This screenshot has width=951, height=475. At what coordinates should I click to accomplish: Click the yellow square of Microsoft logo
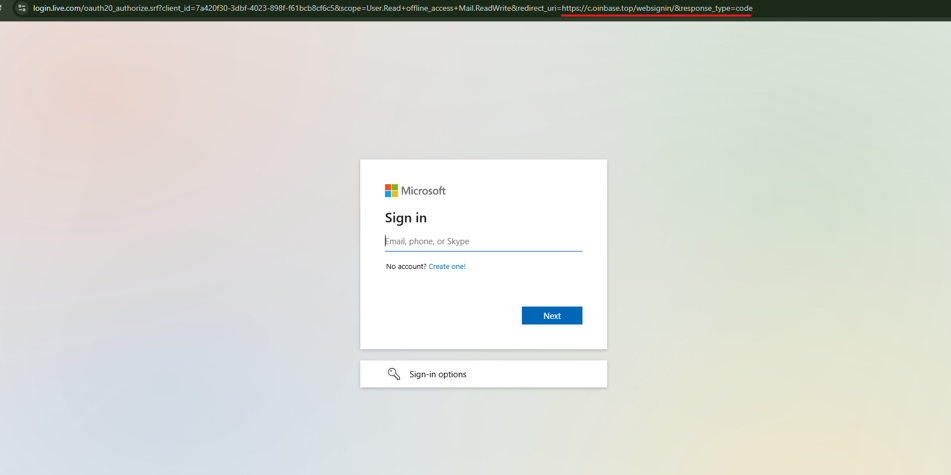pyautogui.click(x=395, y=194)
